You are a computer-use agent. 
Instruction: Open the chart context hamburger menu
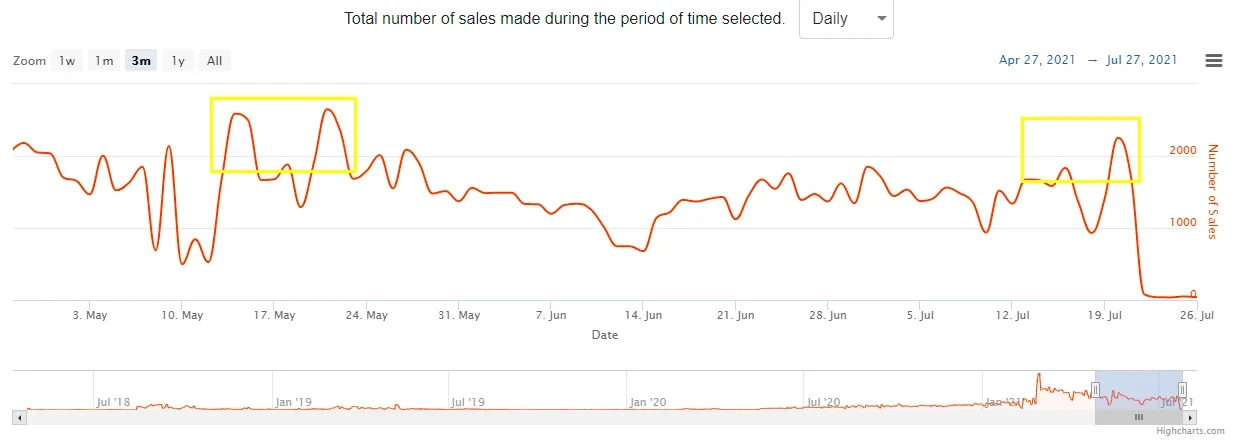point(1214,60)
